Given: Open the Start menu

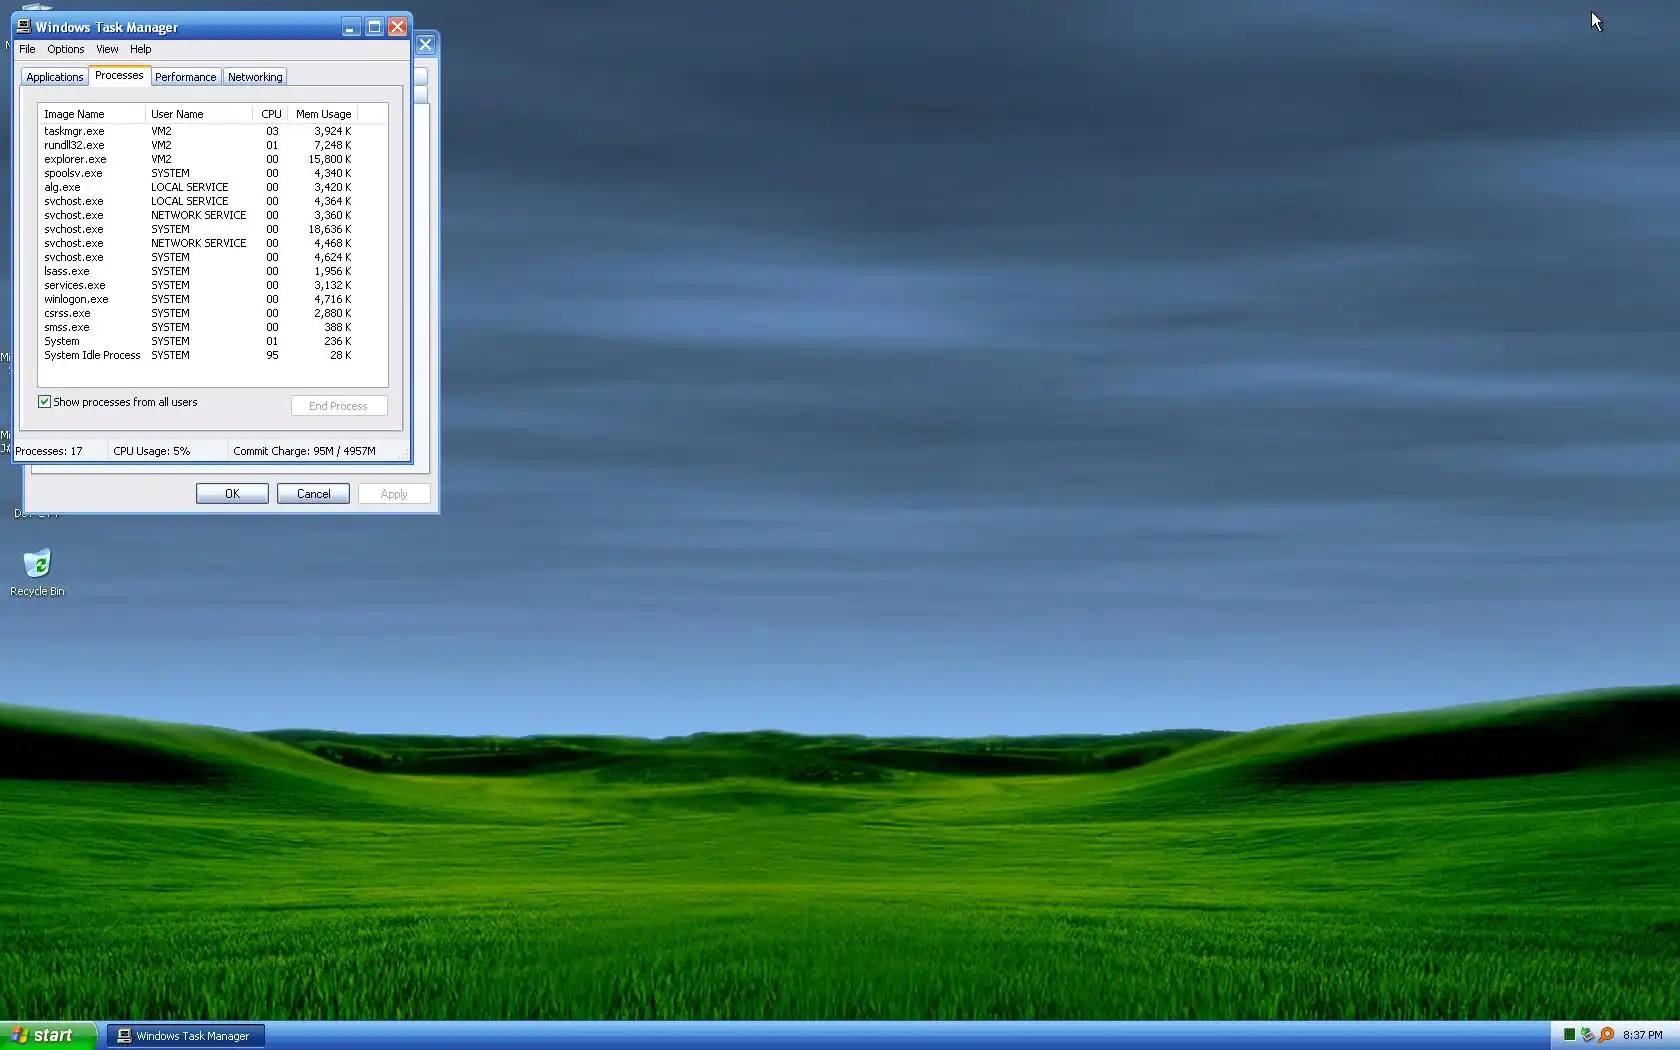Looking at the screenshot, I should (48, 1036).
